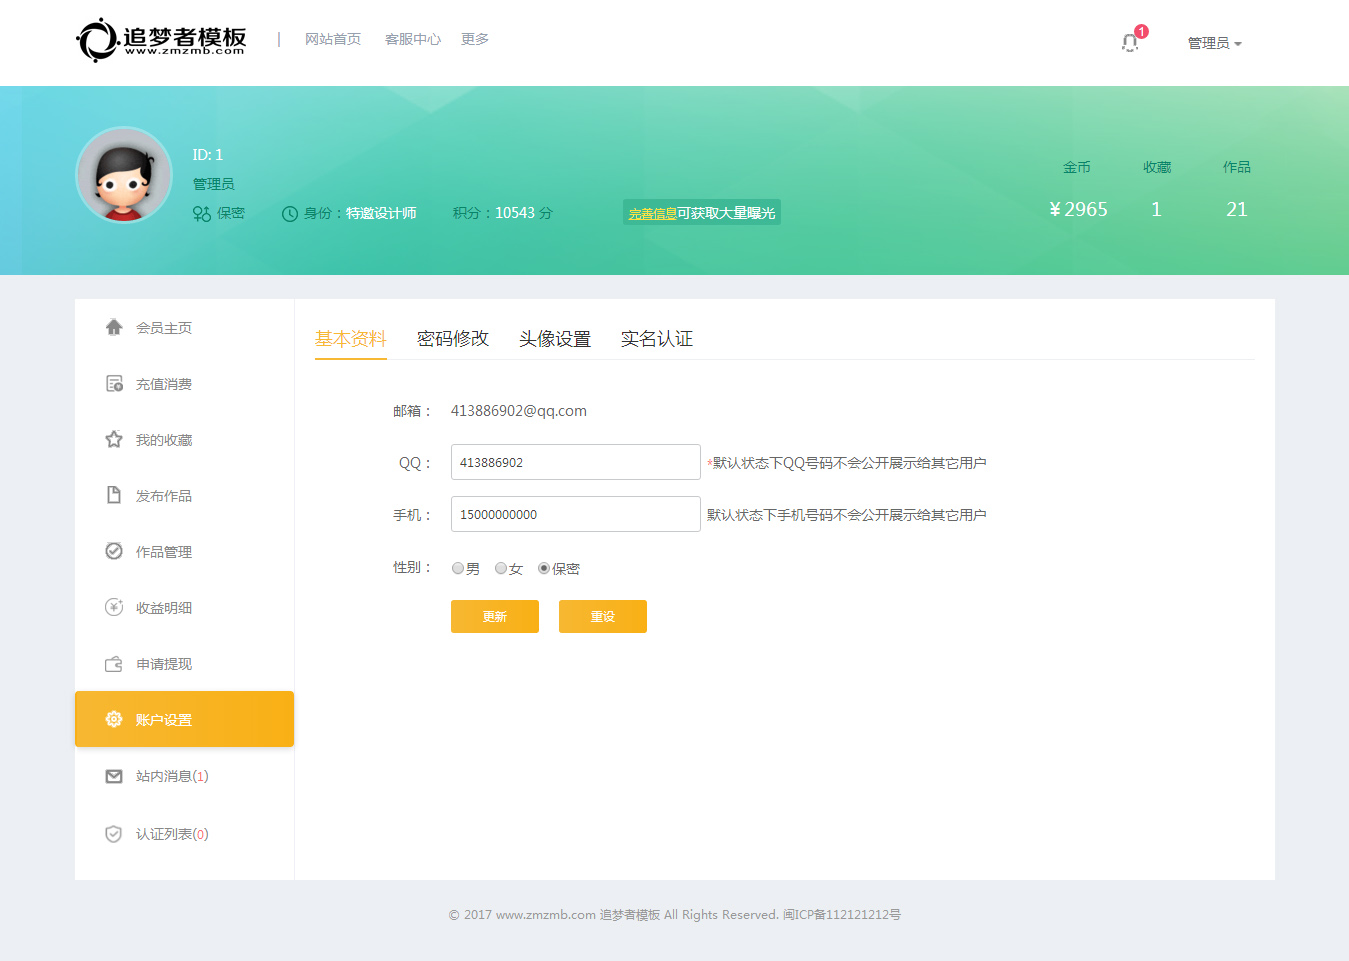Screen dimensions: 1349x961
Task: Click the 发布作品 document icon
Action: (x=114, y=495)
